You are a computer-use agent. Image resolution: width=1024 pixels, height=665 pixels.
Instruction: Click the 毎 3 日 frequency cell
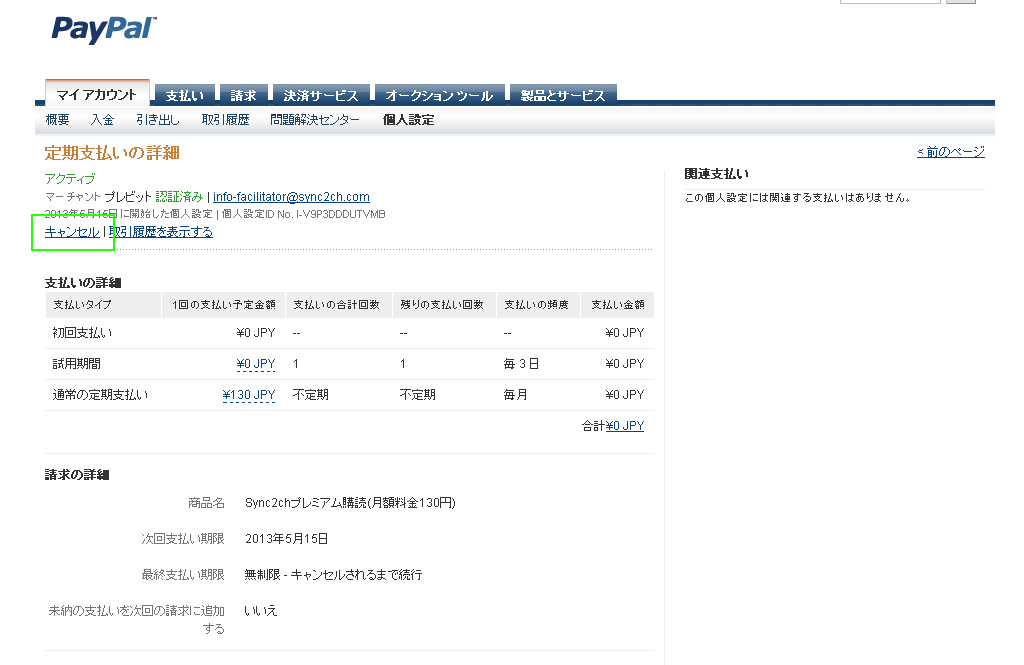(x=521, y=364)
